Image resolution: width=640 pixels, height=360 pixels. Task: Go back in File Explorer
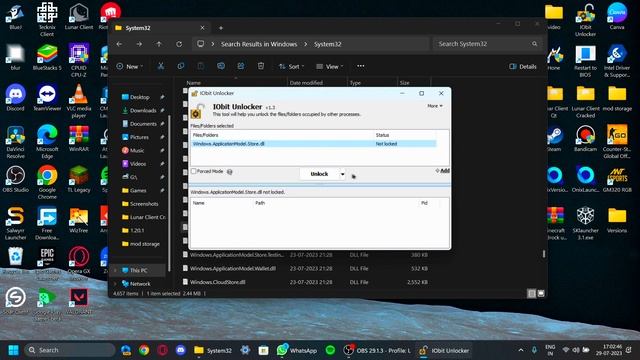(119, 44)
